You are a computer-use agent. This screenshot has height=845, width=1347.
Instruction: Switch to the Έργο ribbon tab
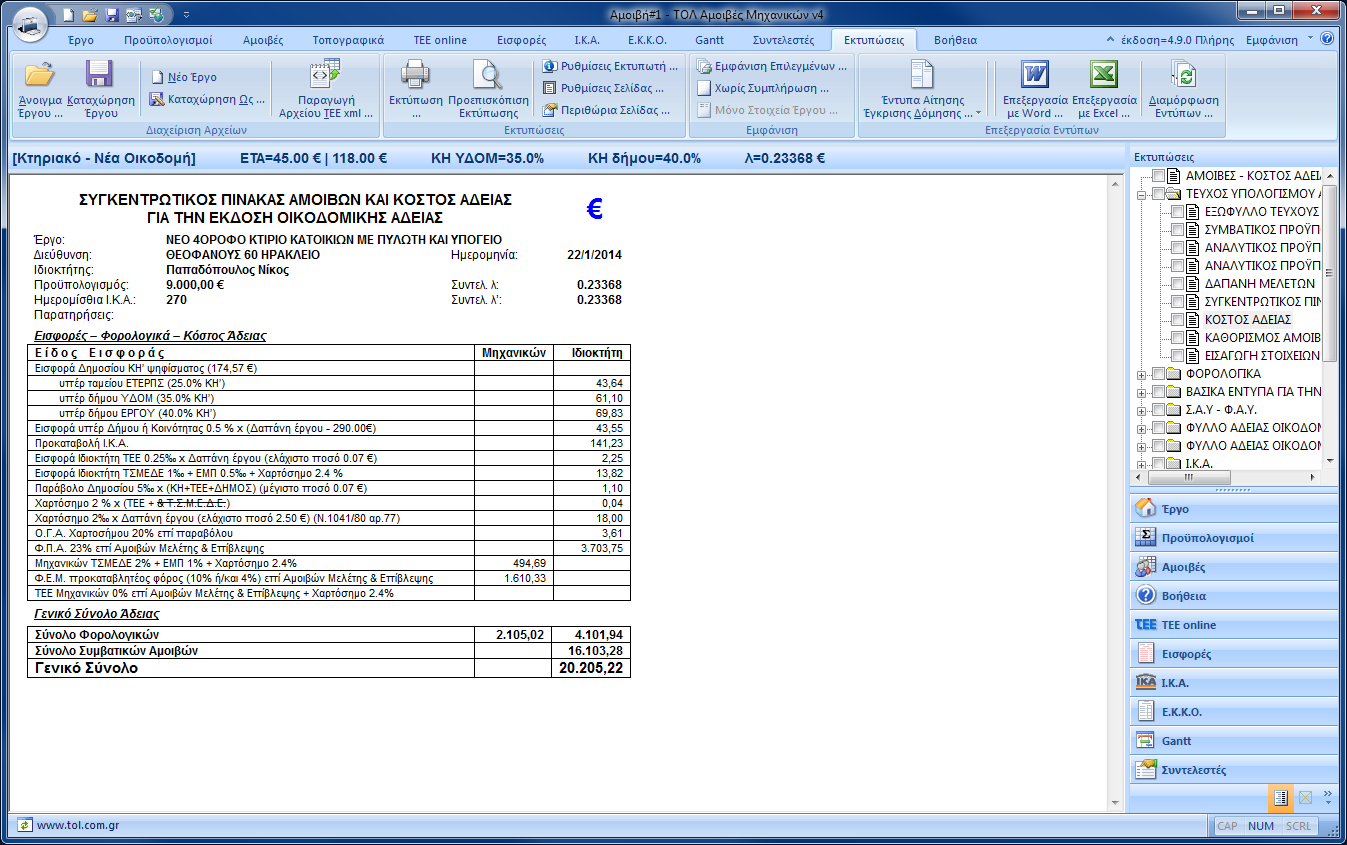pyautogui.click(x=80, y=40)
